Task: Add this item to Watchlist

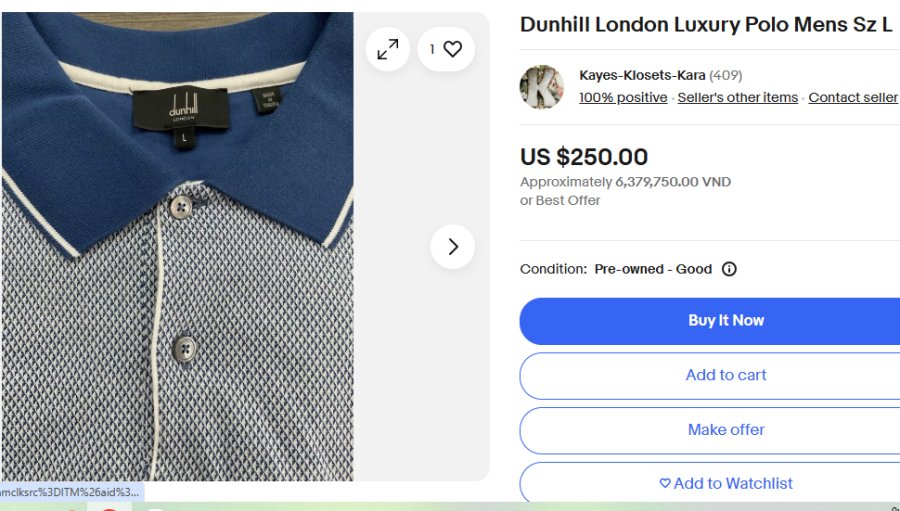Action: (x=725, y=483)
